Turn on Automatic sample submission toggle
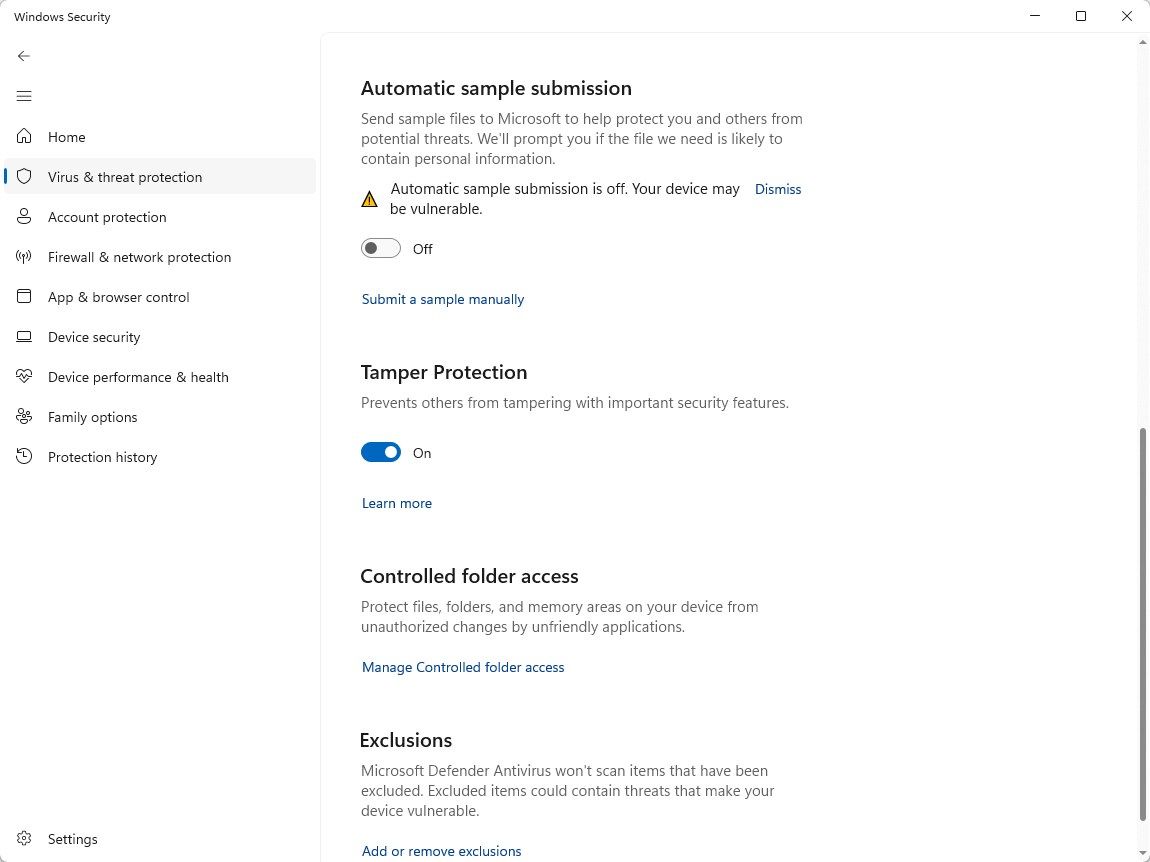This screenshot has width=1150, height=862. (381, 249)
